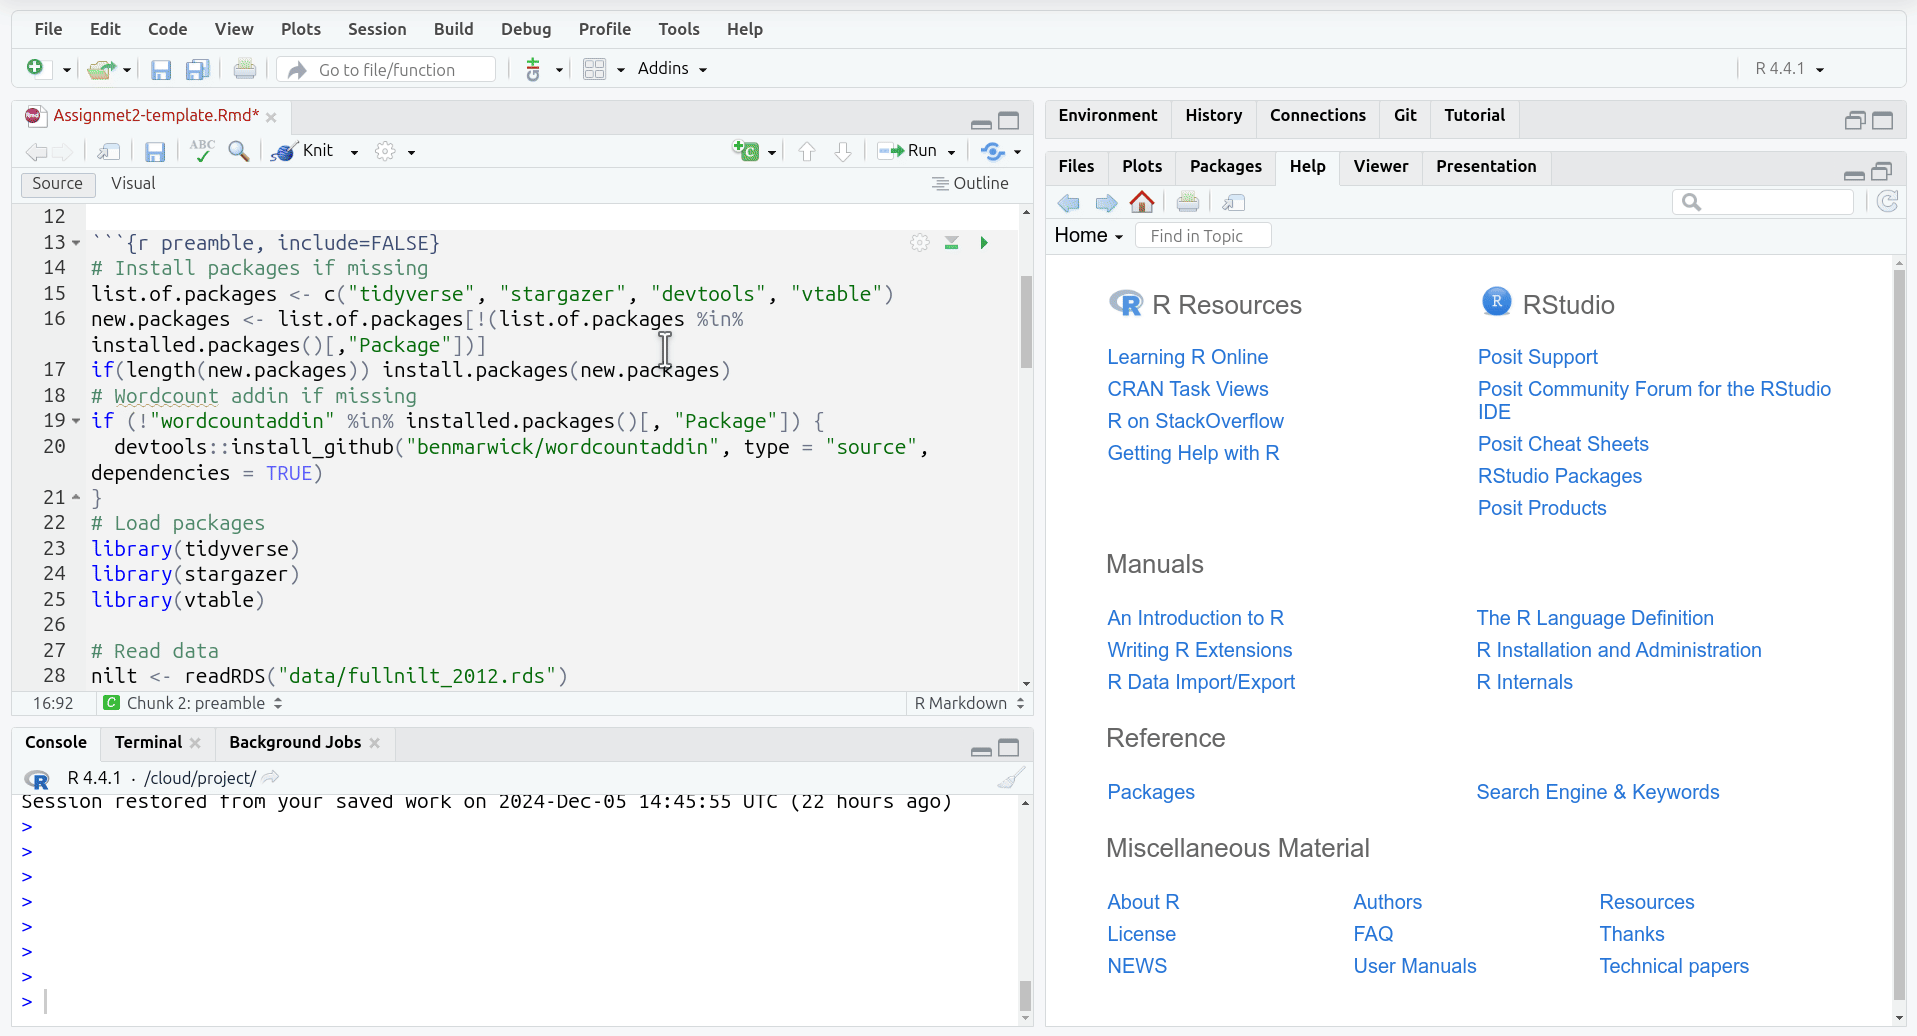Navigate forward in Help pane
The image size is (1917, 1036).
[x=1106, y=203]
